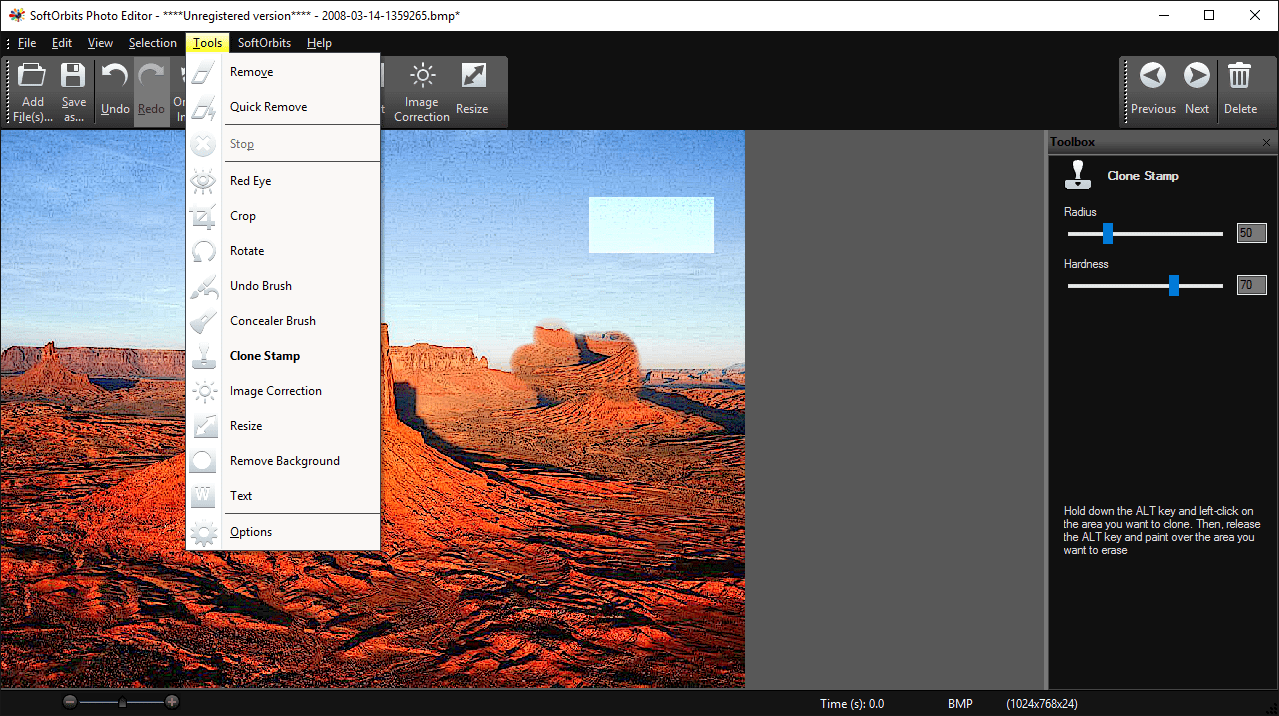Click the Radius value field showing 50
Image resolution: width=1279 pixels, height=716 pixels.
click(1250, 232)
